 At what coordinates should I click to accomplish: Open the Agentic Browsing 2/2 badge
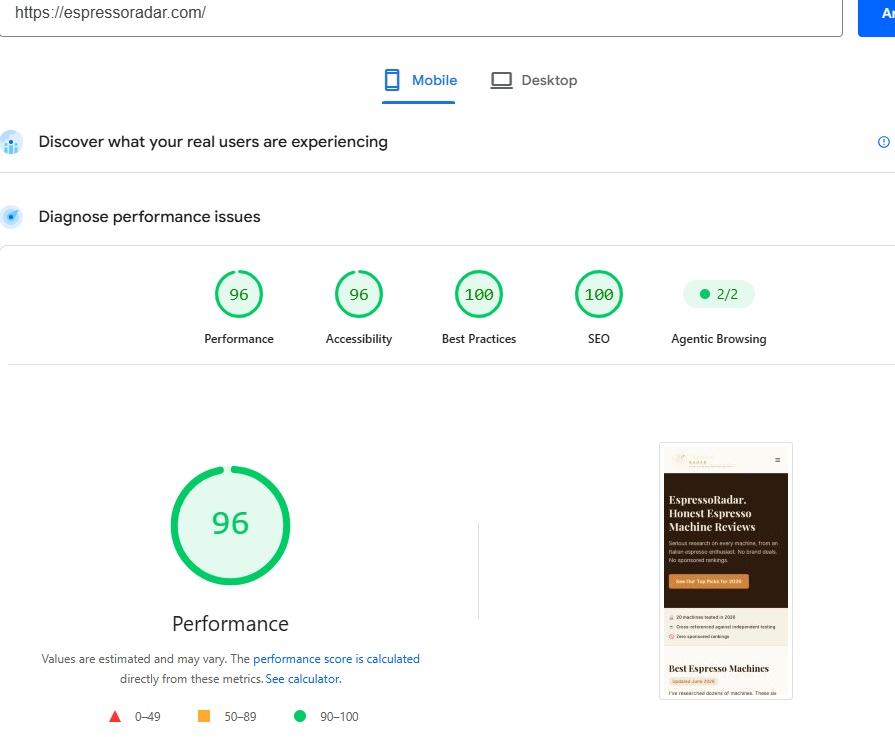click(719, 294)
